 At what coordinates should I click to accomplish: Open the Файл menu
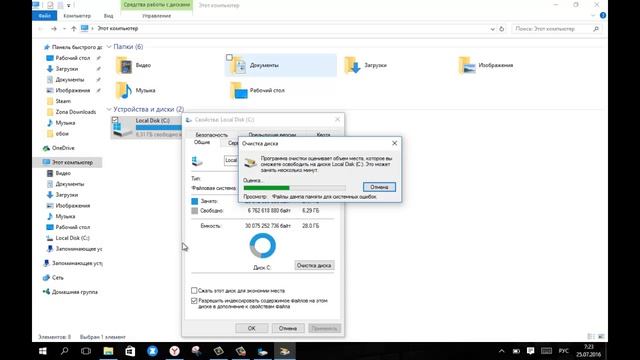pos(44,16)
